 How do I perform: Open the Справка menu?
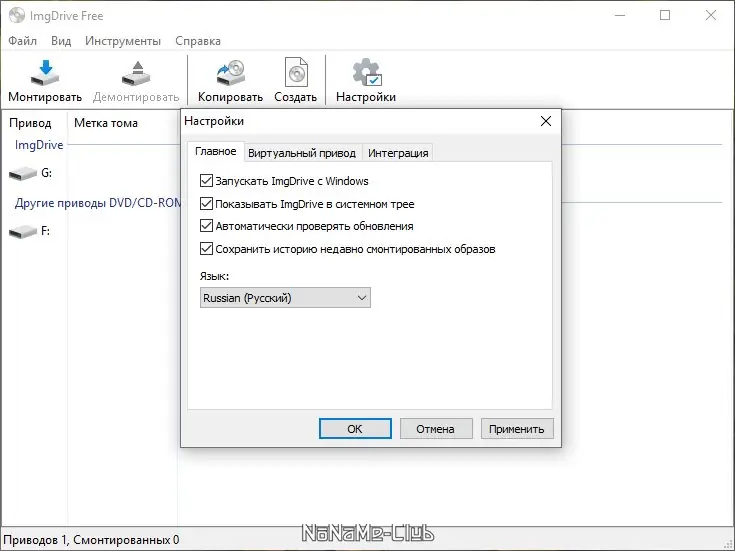[x=198, y=41]
